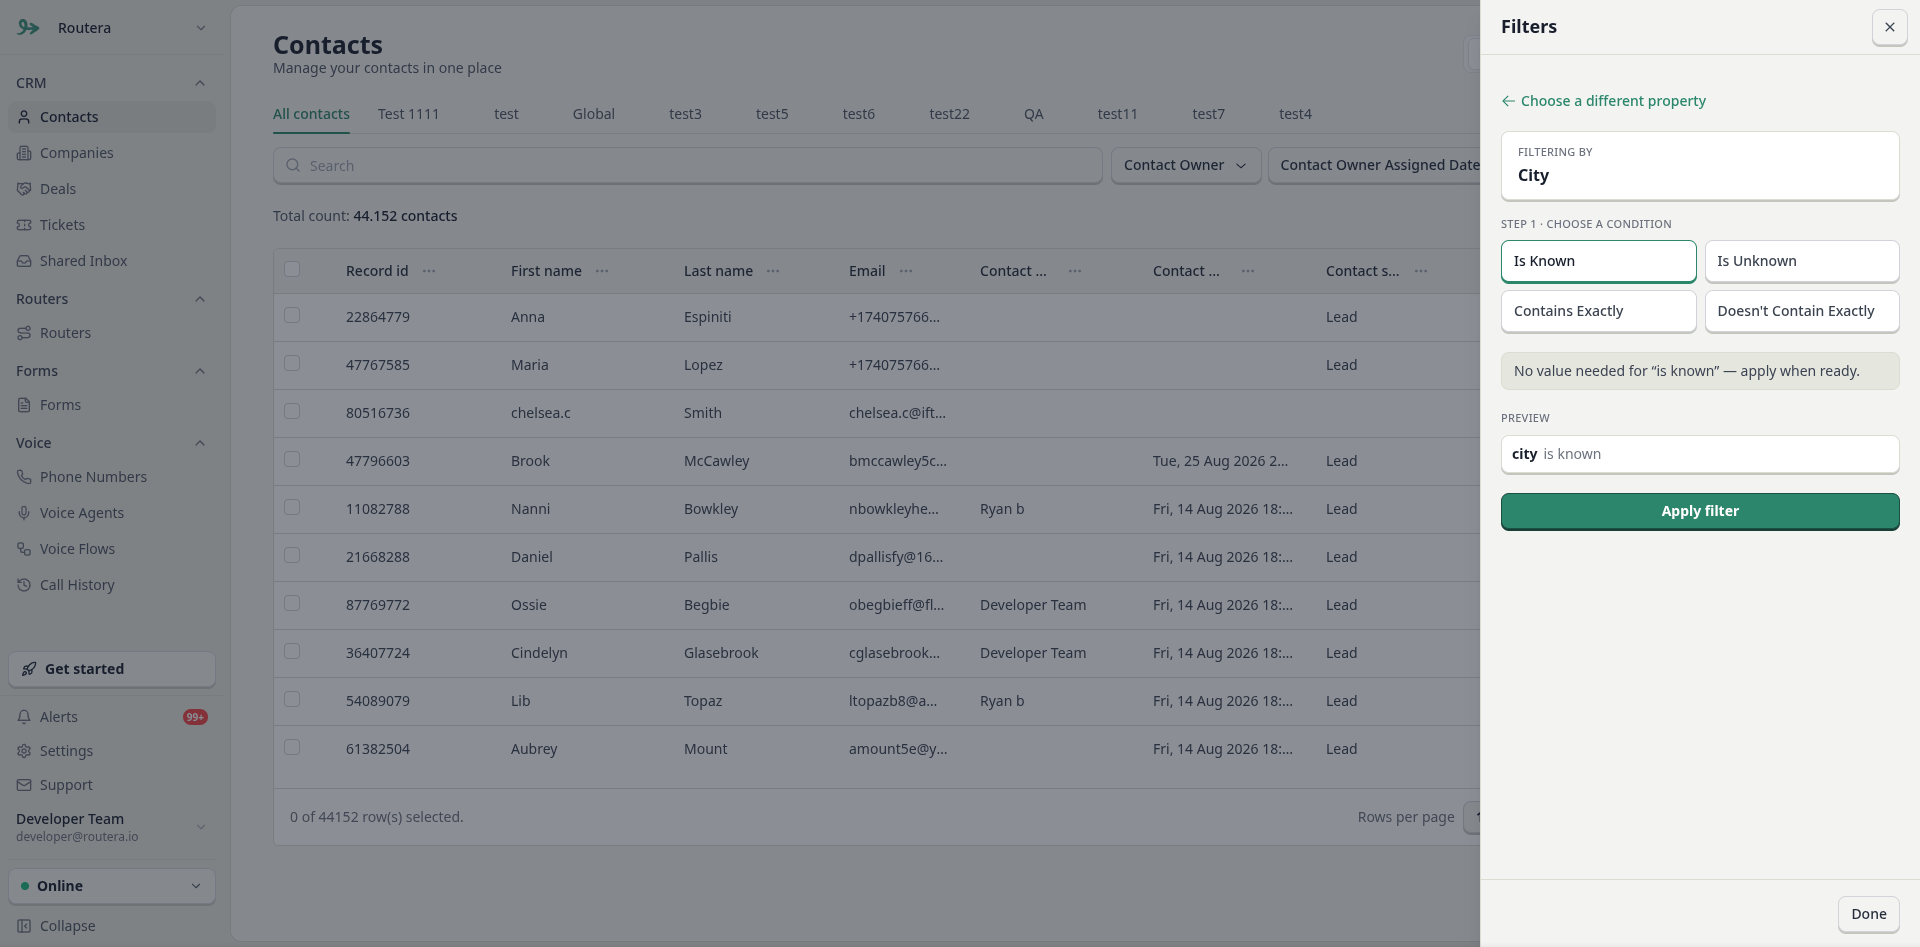This screenshot has height=947, width=1920.
Task: Switch to the Test 1111 tab
Action: pos(408,114)
